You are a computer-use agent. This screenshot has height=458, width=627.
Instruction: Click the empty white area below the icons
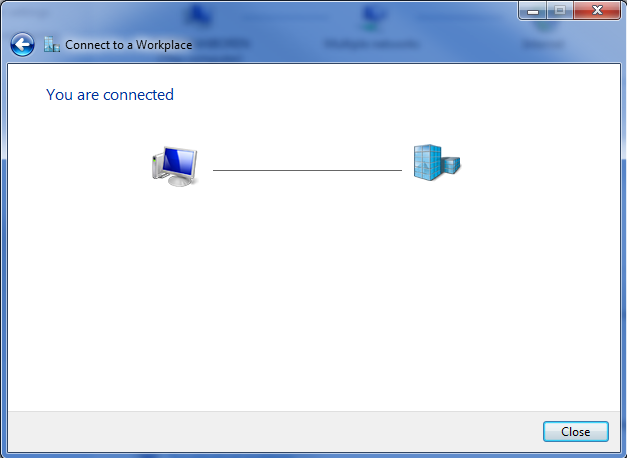click(x=312, y=300)
